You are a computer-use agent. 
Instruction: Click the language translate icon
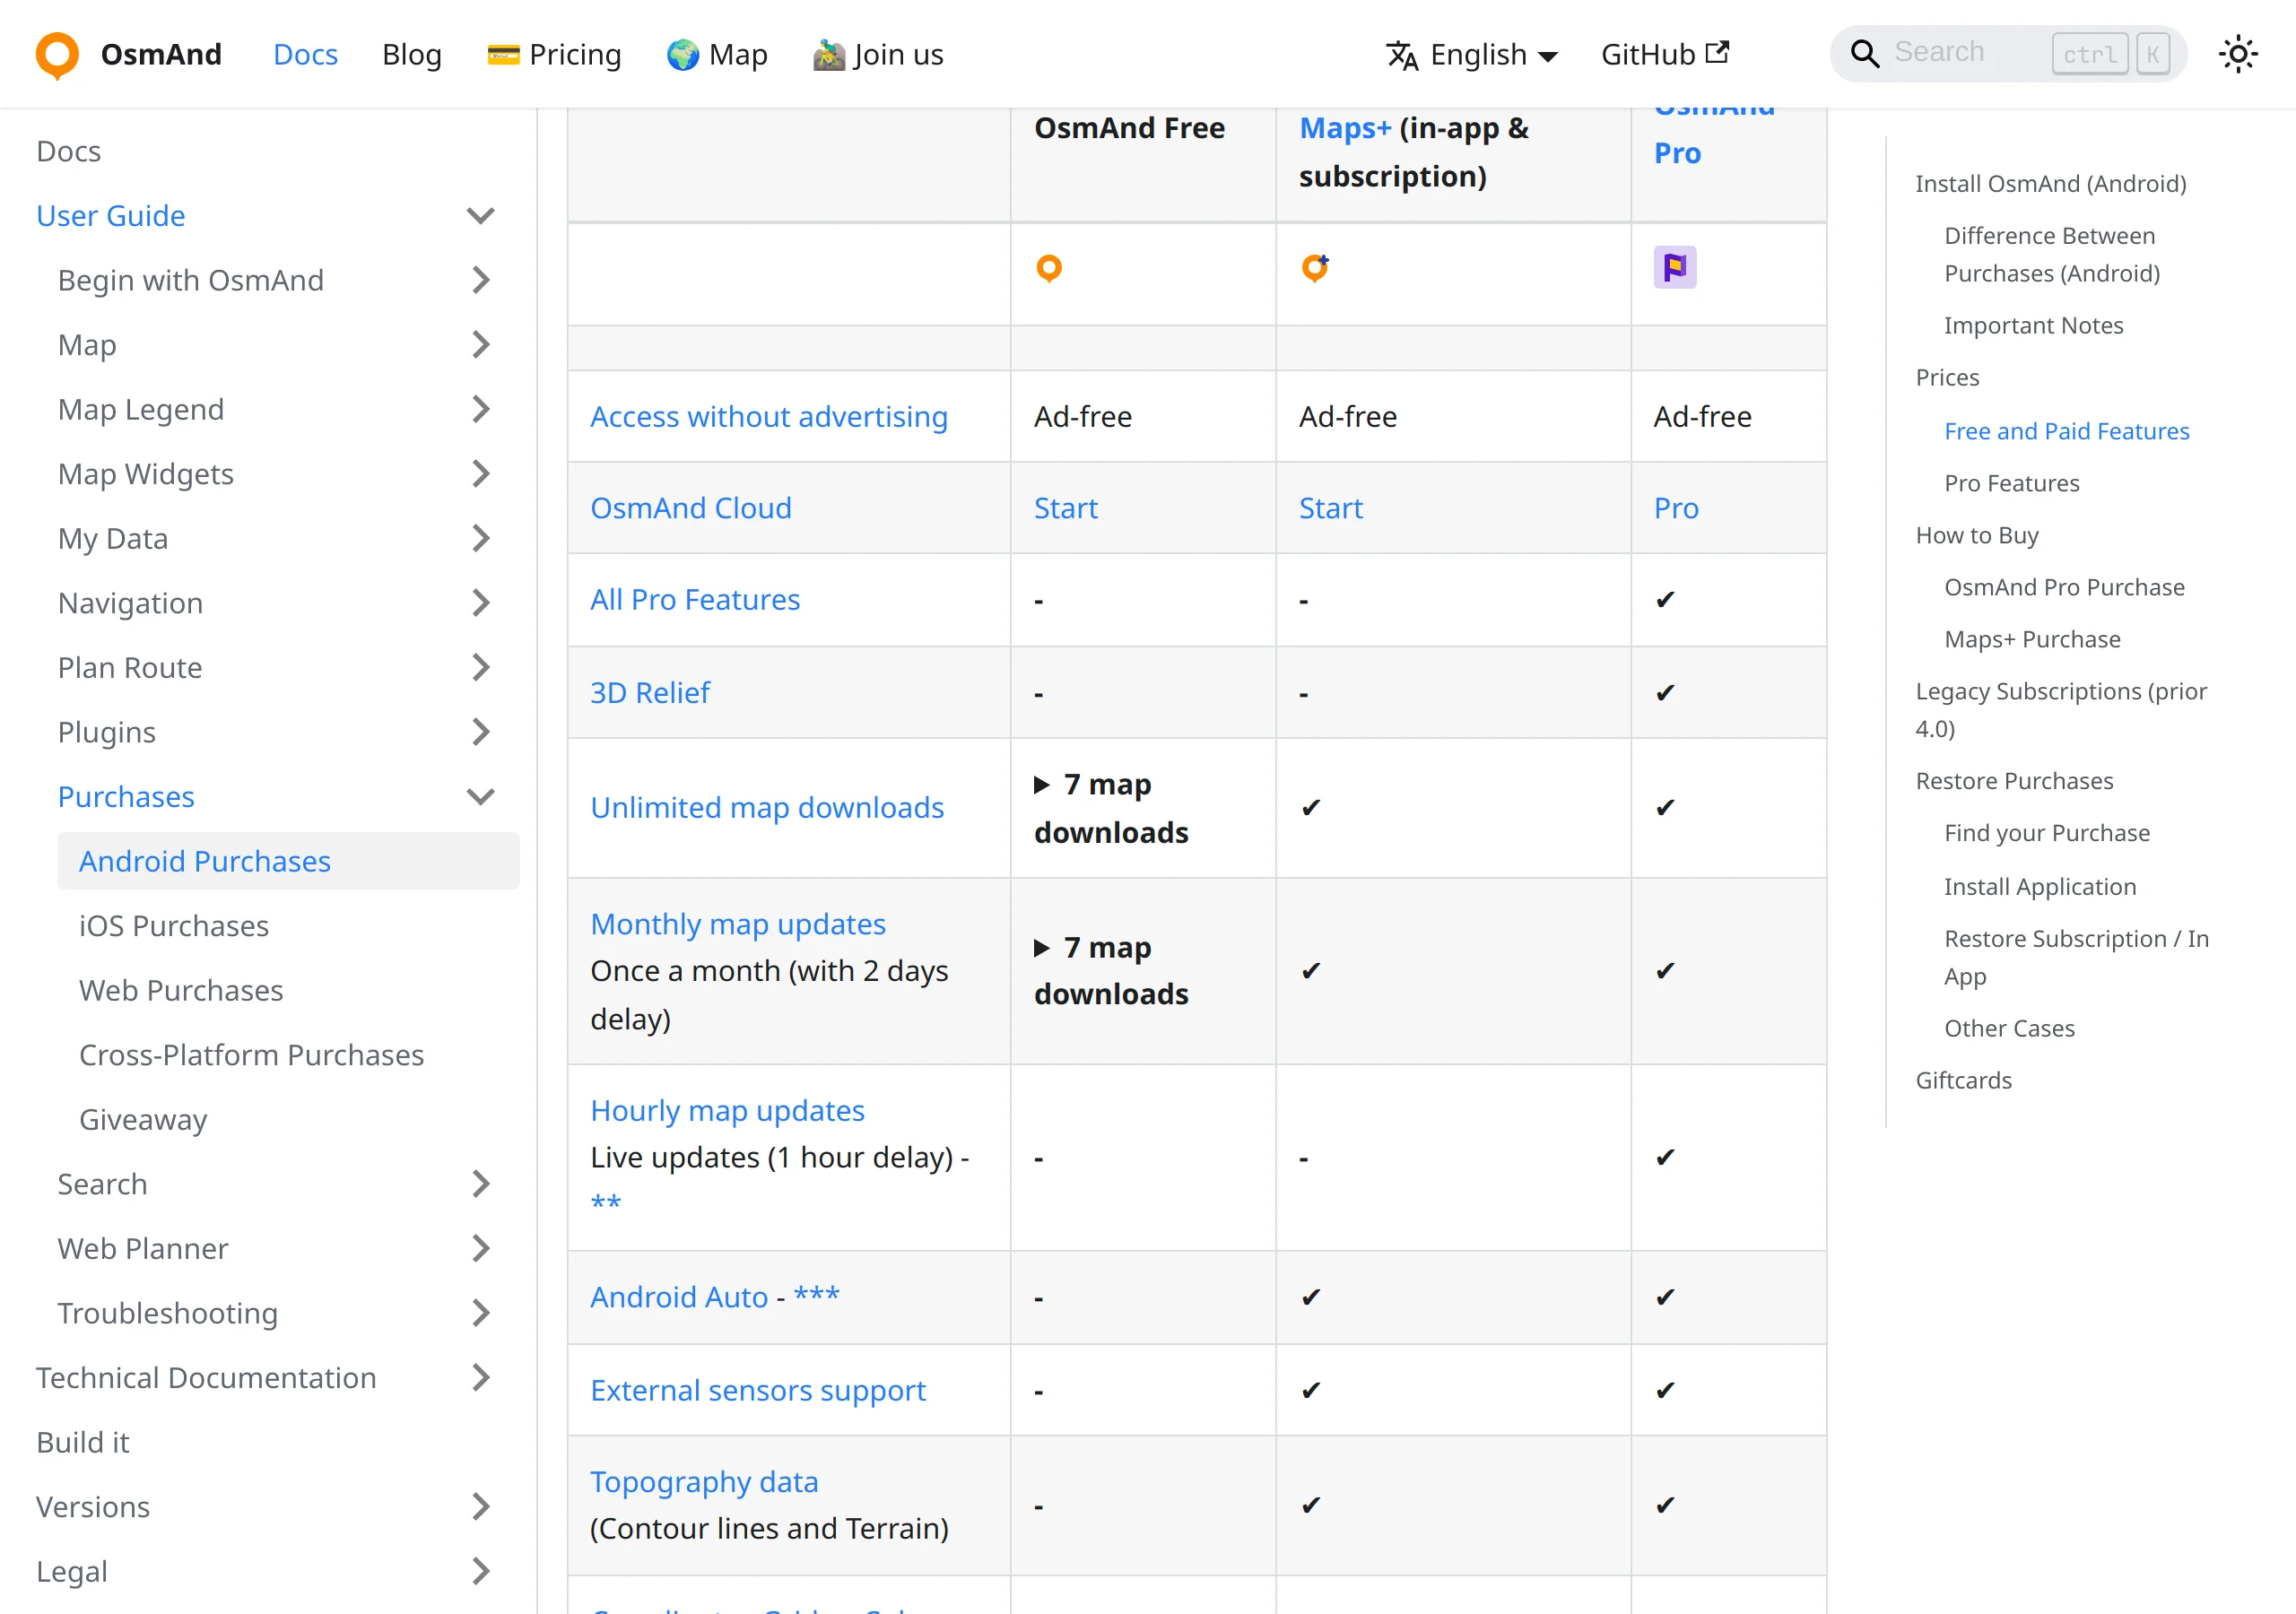[1402, 55]
